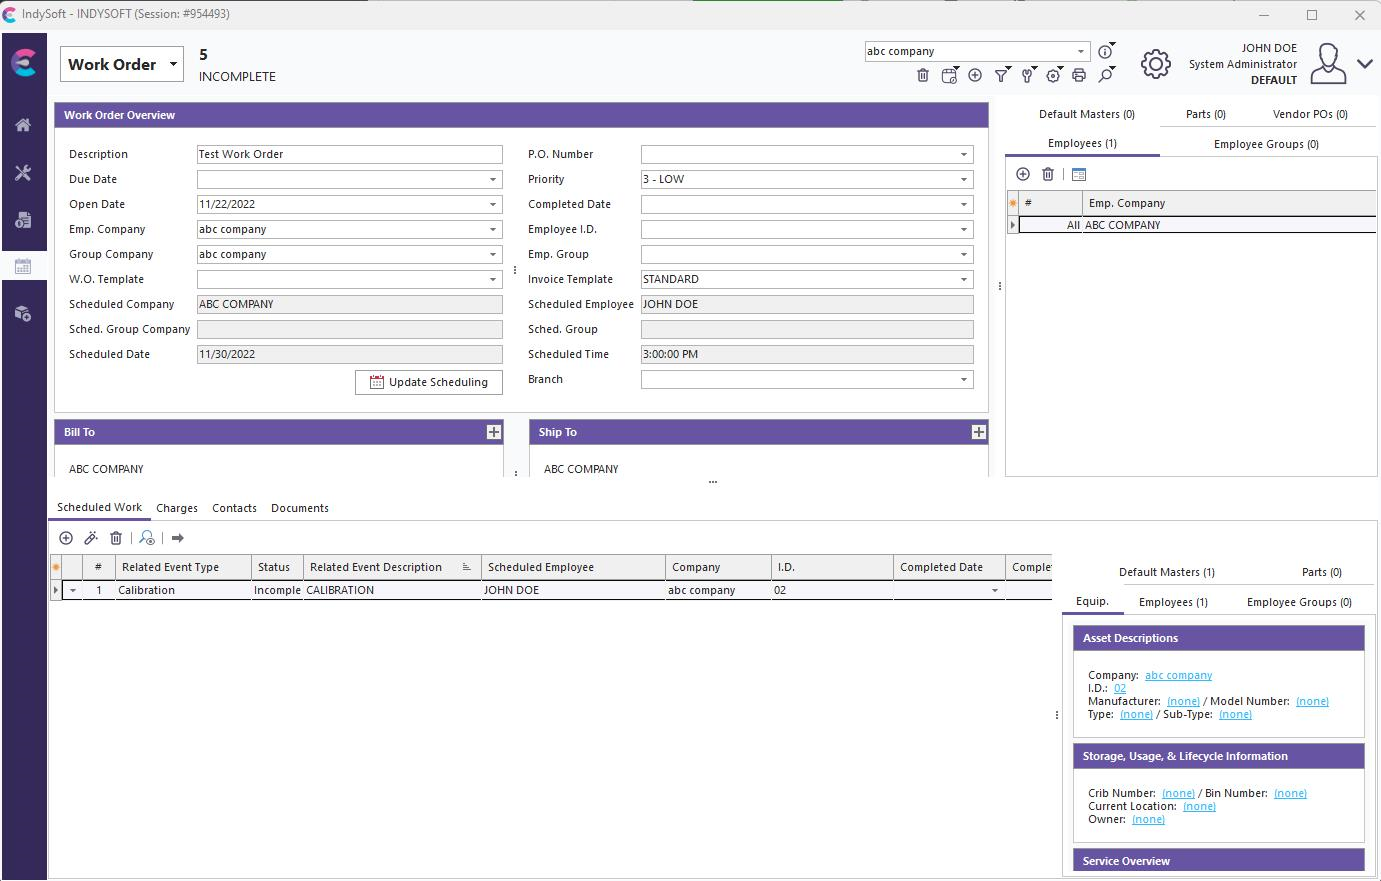Click the wrench tools icon in the sidebar
The height and width of the screenshot is (881, 1381).
[x=23, y=173]
